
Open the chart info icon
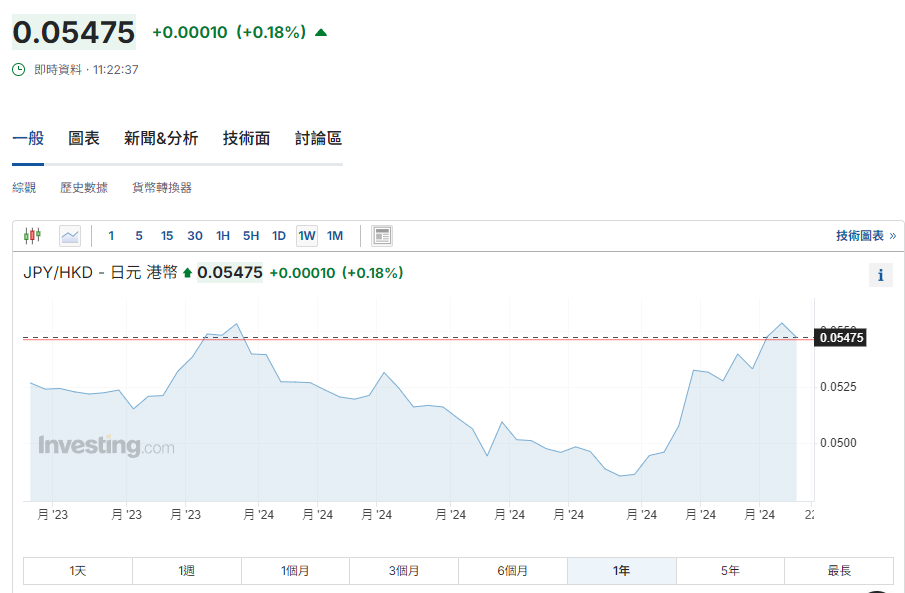[x=880, y=275]
